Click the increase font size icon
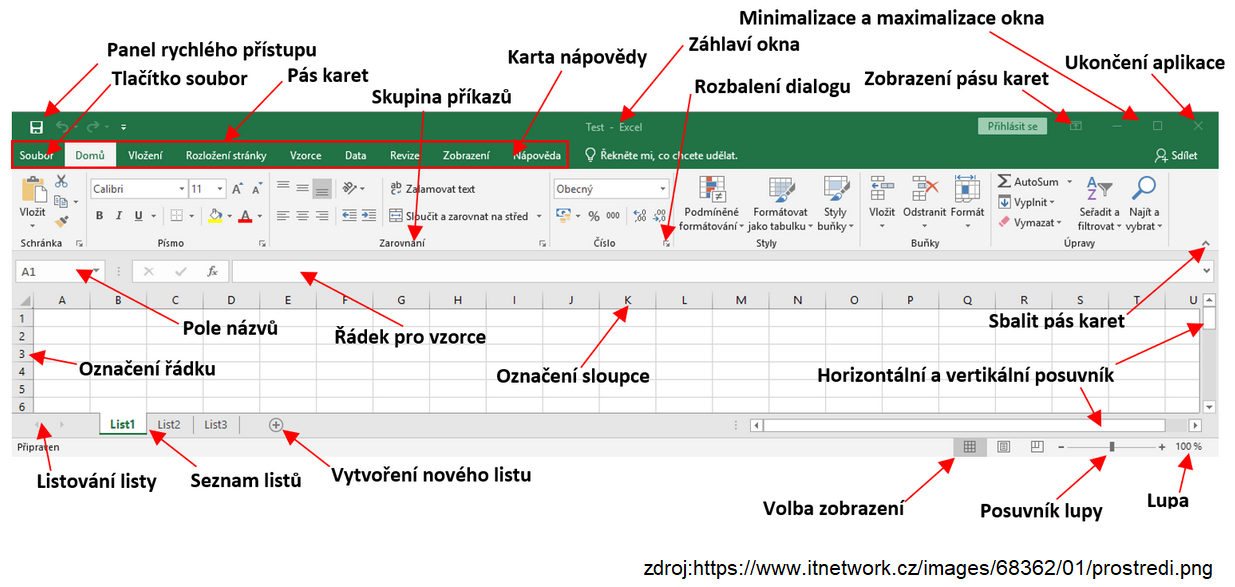The image size is (1235, 587). click(x=237, y=189)
